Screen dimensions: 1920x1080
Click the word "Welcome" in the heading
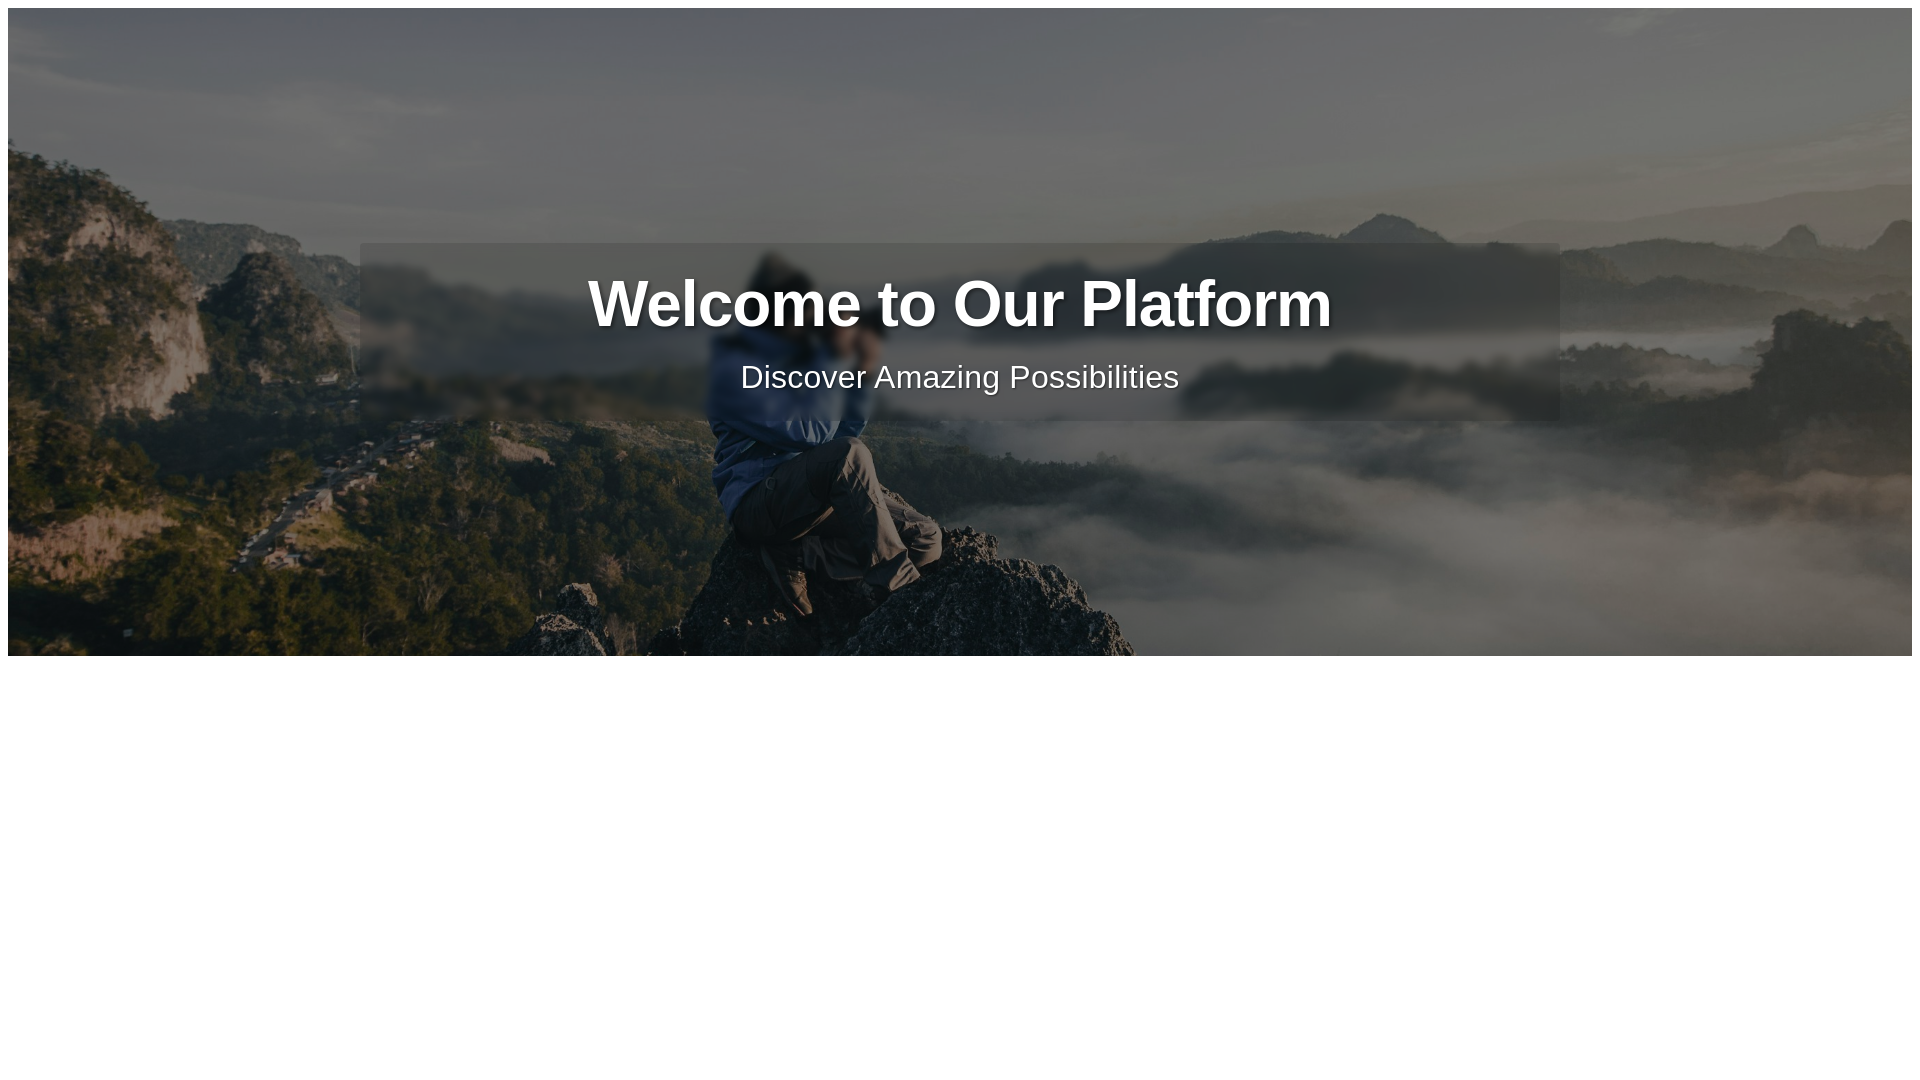724,304
